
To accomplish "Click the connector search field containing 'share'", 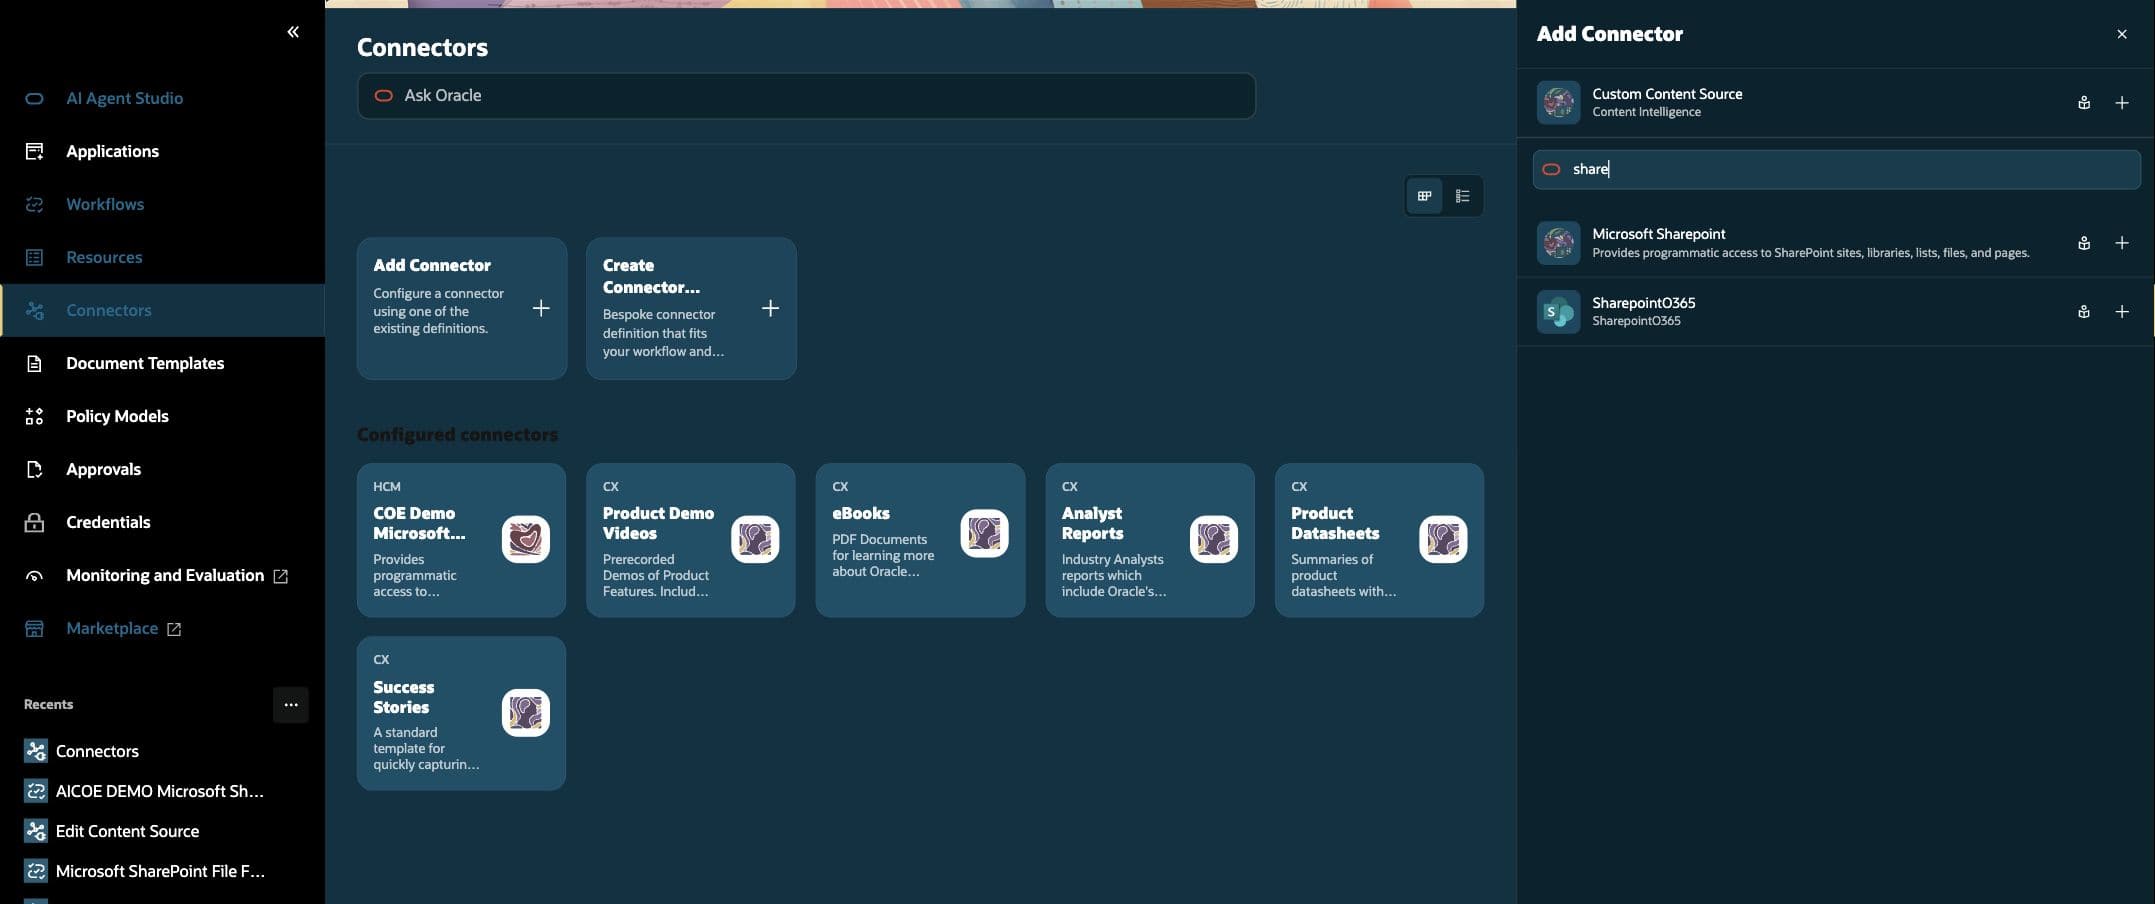I will click(x=1837, y=169).
